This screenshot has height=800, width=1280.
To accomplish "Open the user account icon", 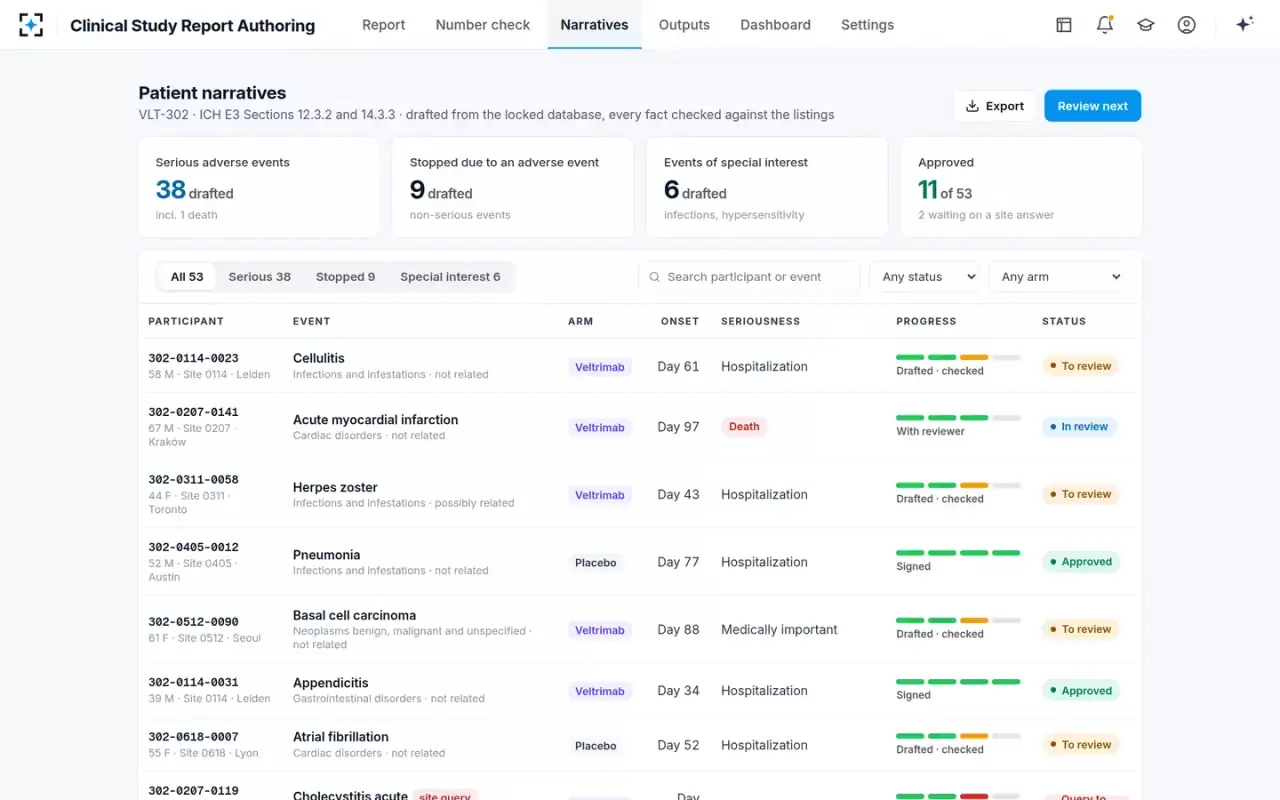I will click(1187, 25).
